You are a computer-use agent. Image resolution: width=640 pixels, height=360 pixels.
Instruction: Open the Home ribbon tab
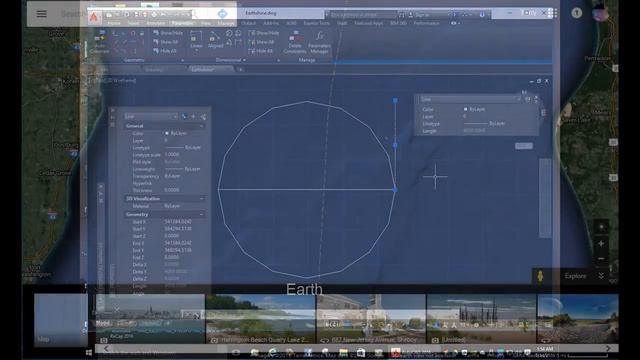click(113, 23)
